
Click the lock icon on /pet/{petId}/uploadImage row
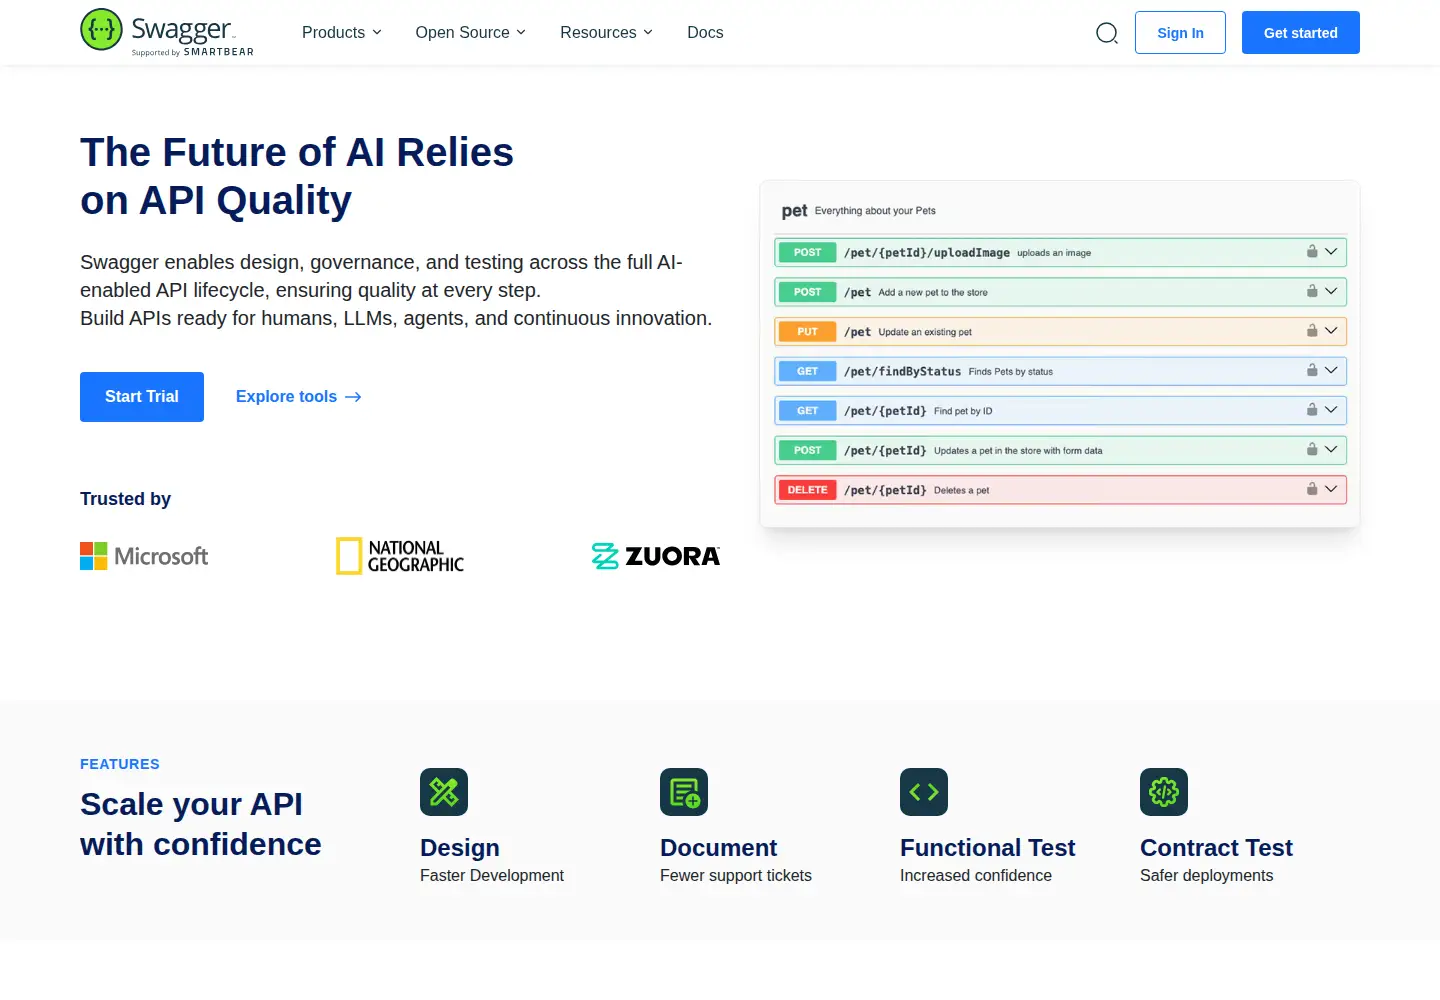(1312, 252)
